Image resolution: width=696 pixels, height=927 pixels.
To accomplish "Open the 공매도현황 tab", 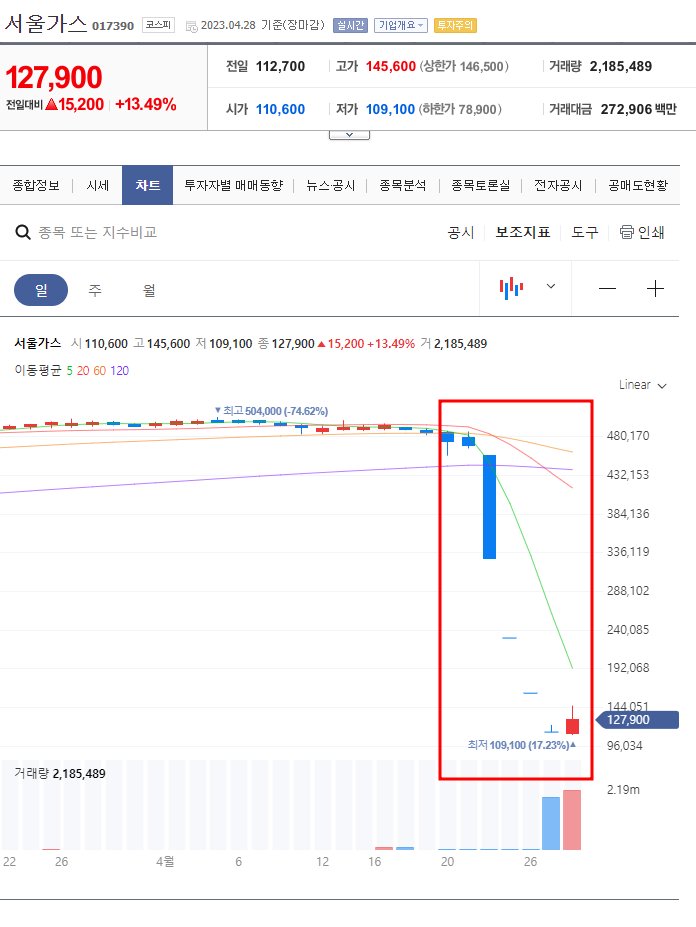I will pos(638,186).
